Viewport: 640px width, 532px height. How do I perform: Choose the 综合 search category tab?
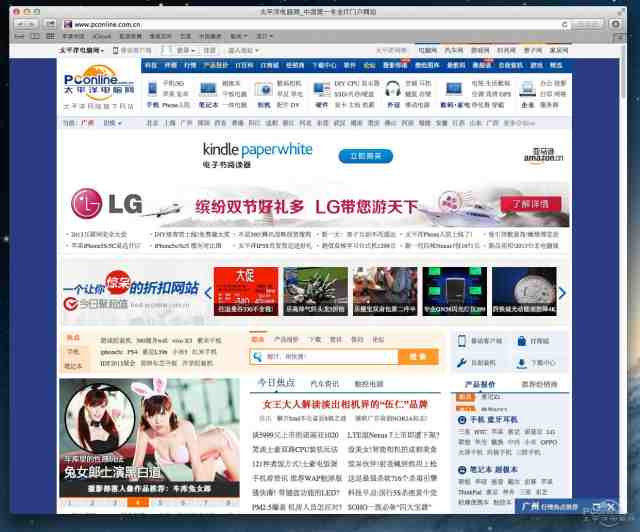[x=258, y=339]
